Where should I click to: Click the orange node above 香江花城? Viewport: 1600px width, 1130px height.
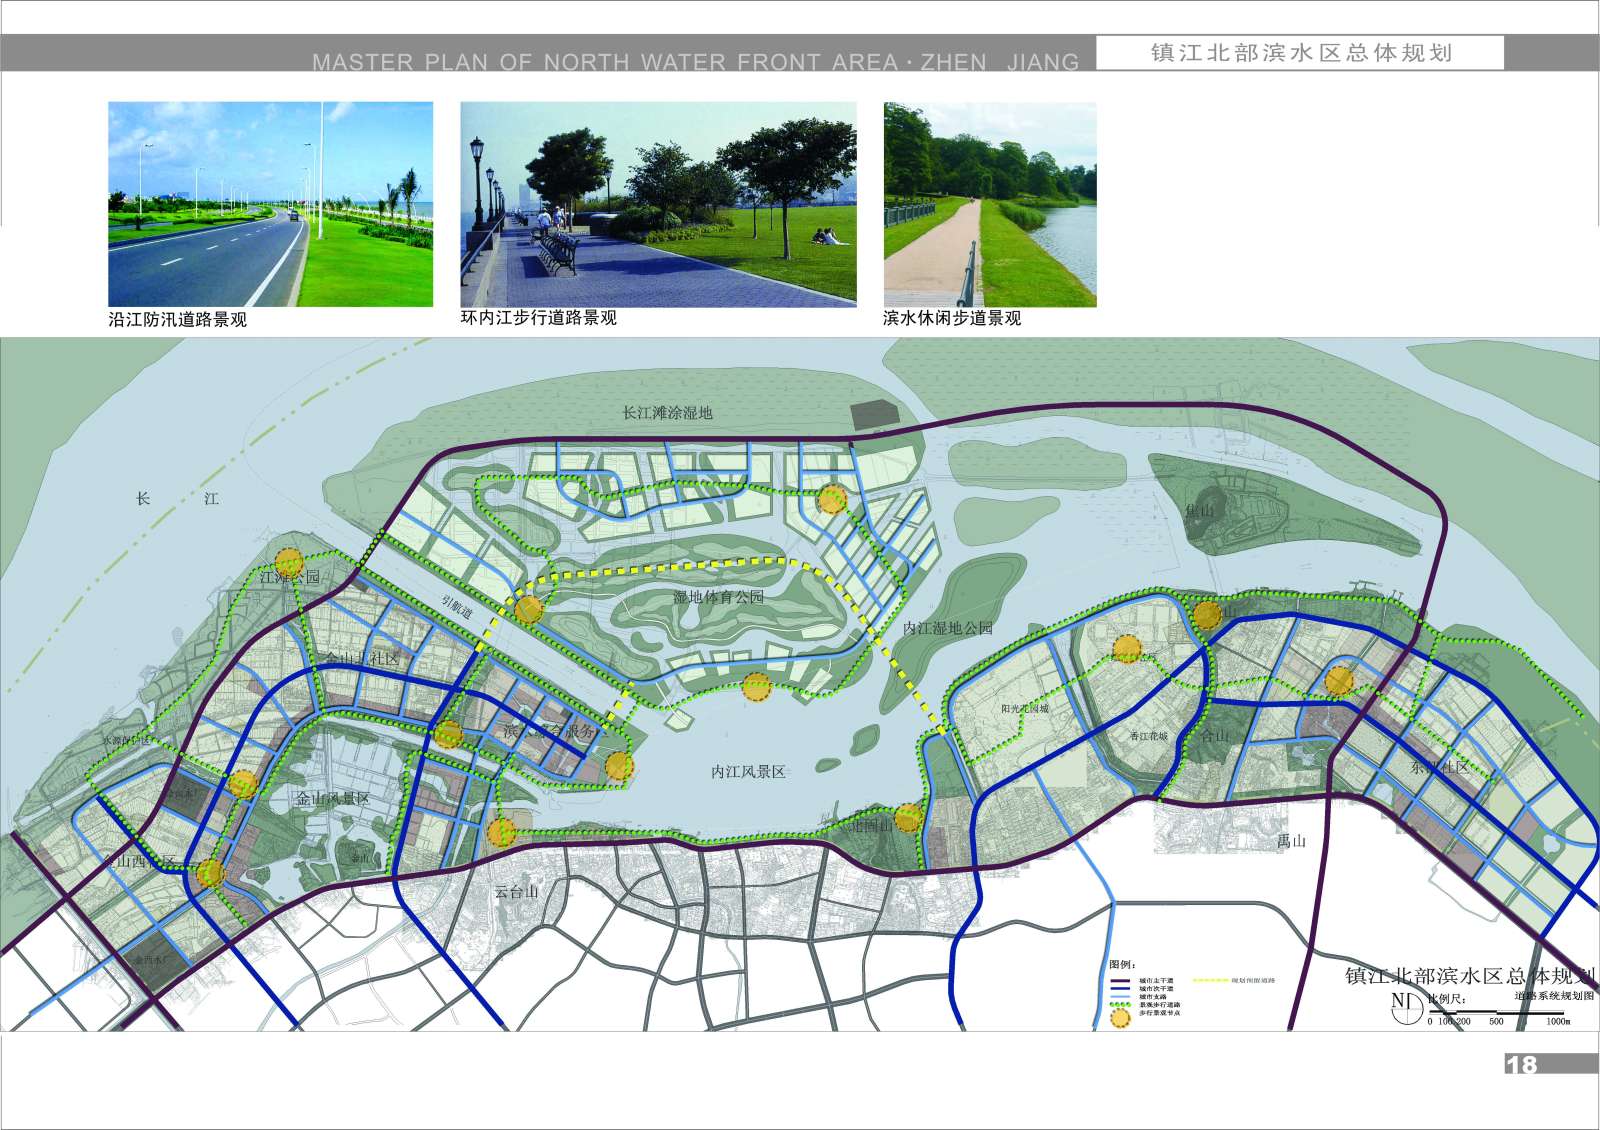pos(1127,649)
